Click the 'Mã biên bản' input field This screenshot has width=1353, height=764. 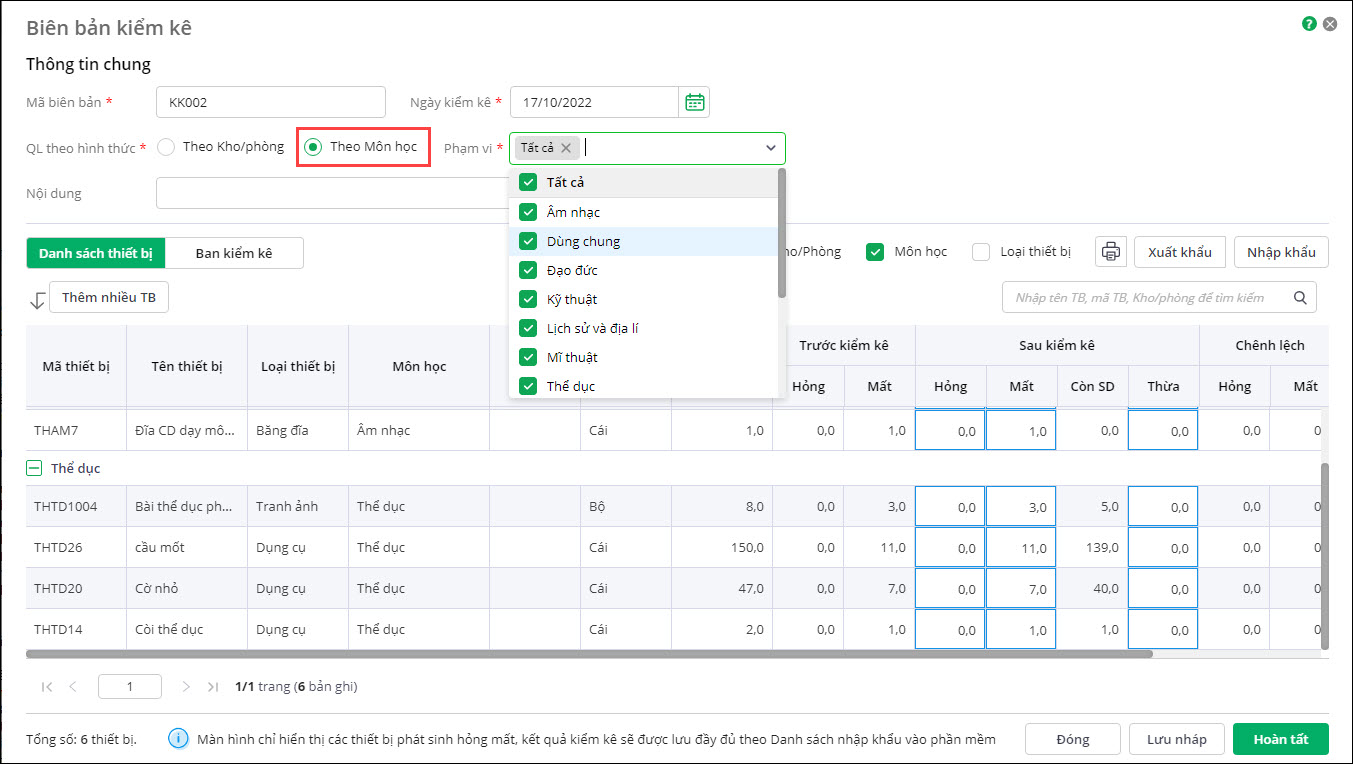[271, 102]
